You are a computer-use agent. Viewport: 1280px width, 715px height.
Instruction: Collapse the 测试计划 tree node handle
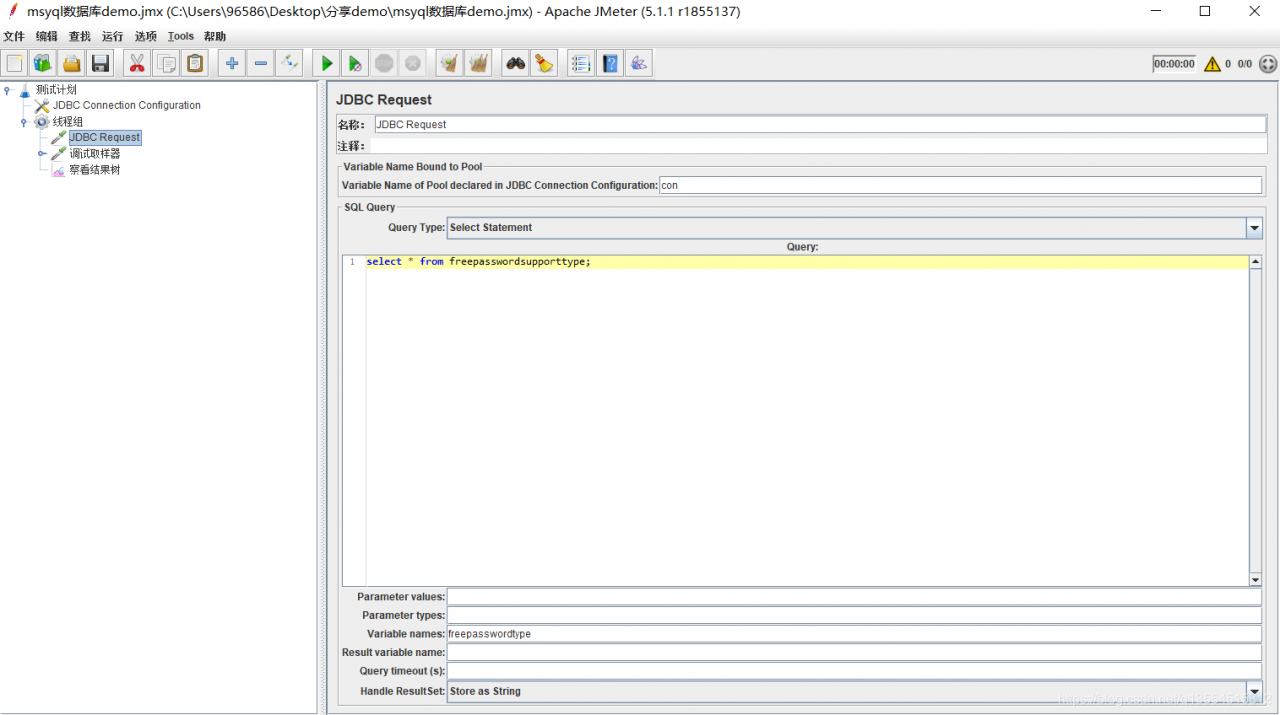pyautogui.click(x=7, y=90)
